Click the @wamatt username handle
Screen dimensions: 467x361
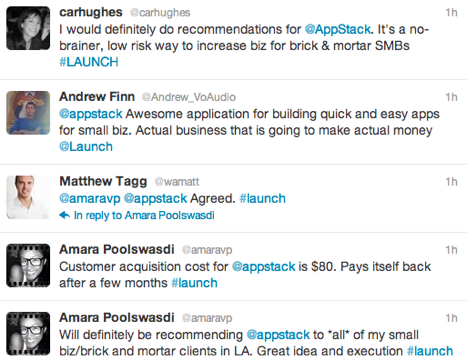click(x=177, y=182)
